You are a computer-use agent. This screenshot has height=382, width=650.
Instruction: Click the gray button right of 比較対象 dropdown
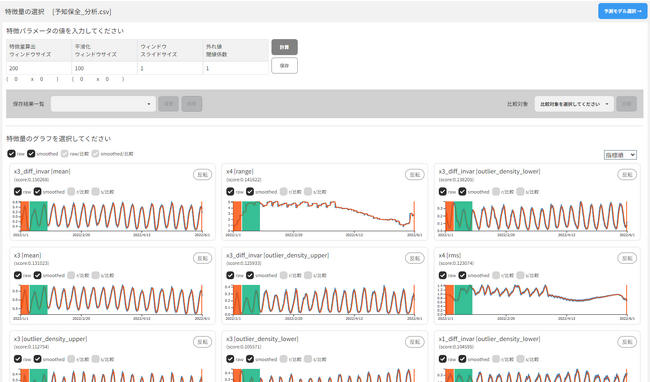(x=626, y=104)
